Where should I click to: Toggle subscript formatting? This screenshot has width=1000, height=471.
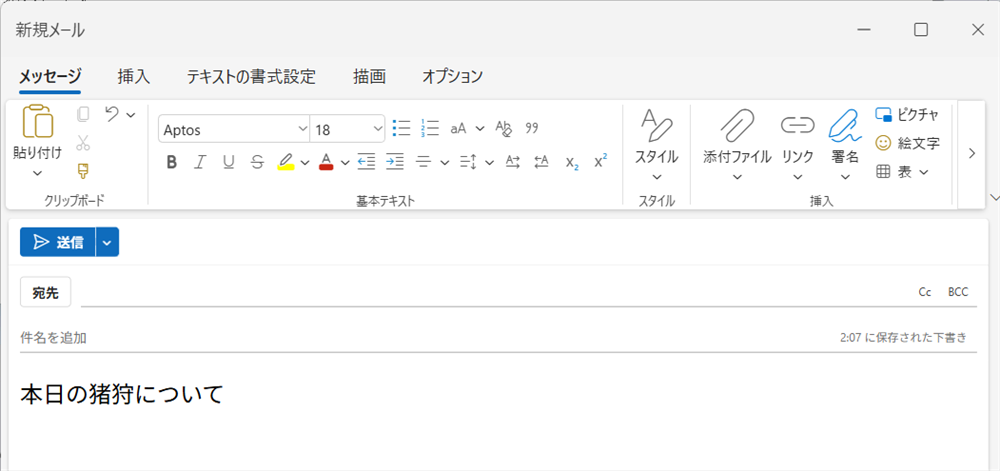[x=572, y=163]
